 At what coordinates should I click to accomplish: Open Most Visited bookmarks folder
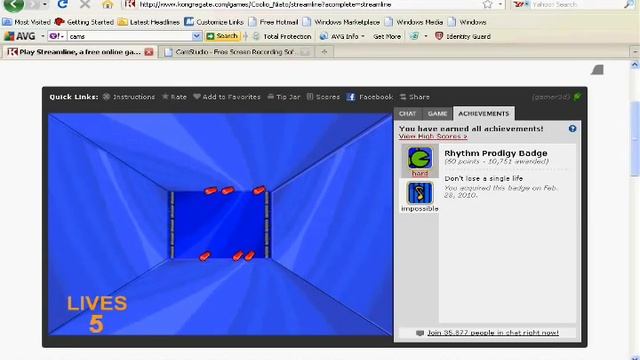[27, 22]
